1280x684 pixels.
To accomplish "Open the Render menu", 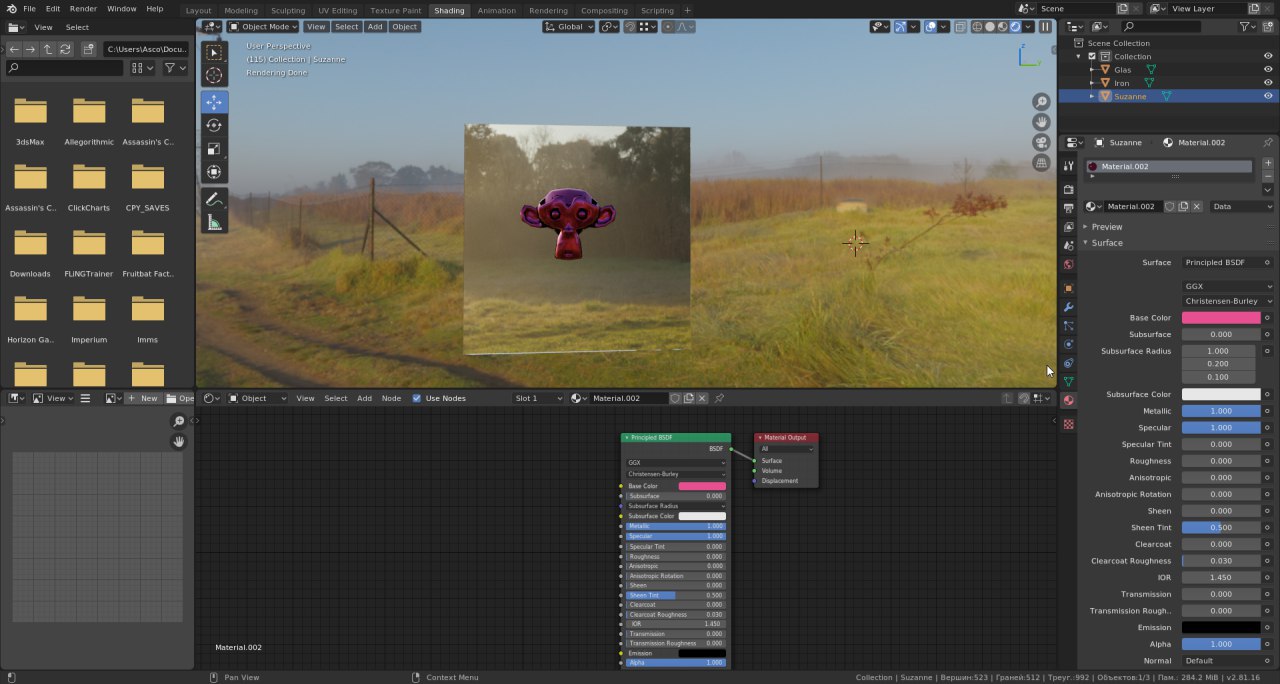I will coord(83,8).
